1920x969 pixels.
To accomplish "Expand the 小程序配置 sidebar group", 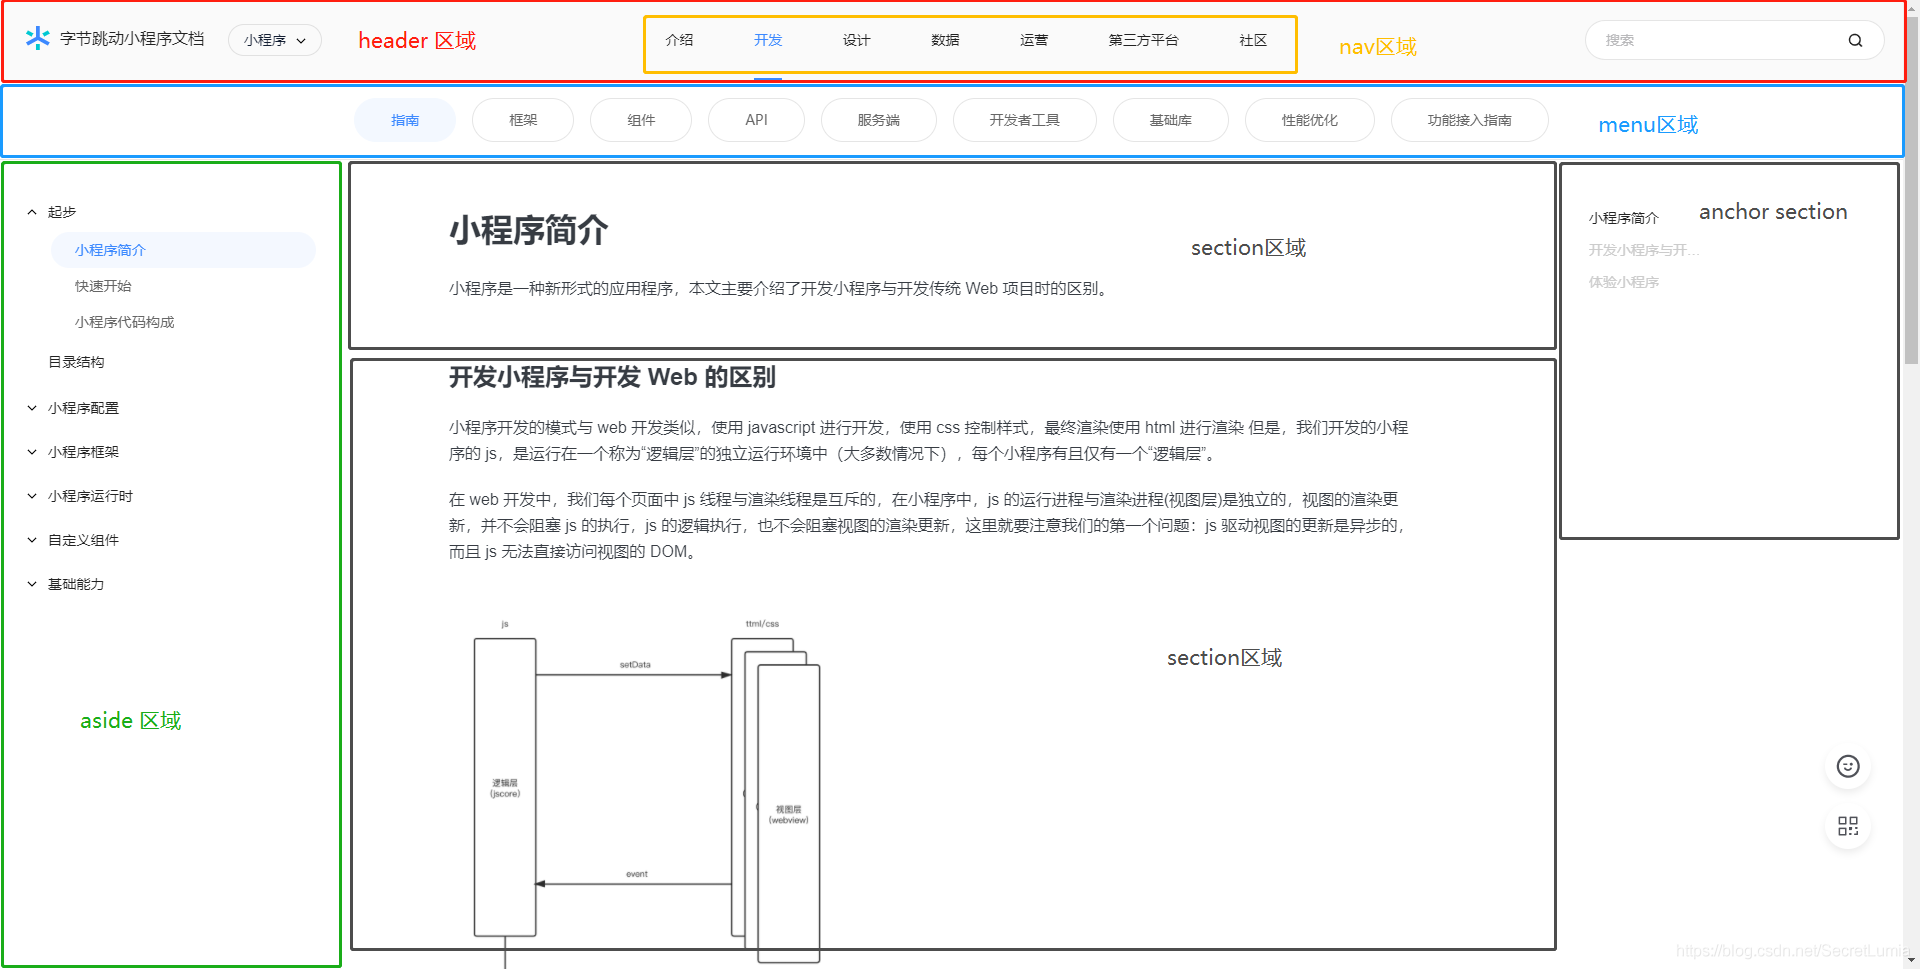I will pos(32,408).
